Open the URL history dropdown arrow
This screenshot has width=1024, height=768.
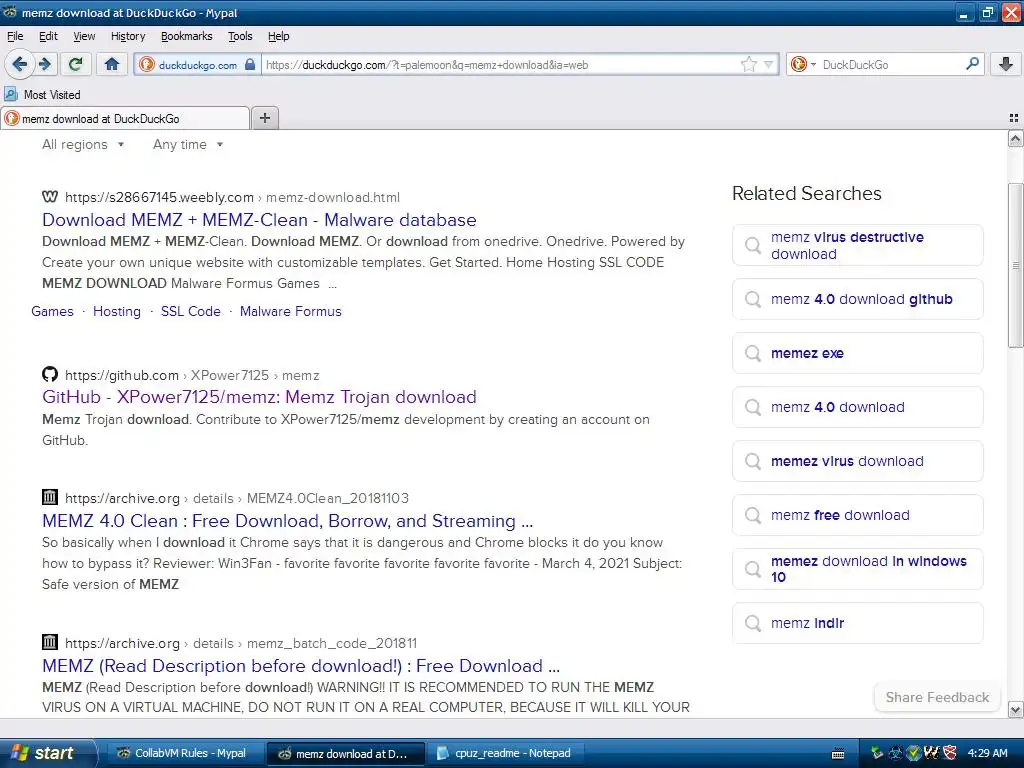tap(769, 64)
